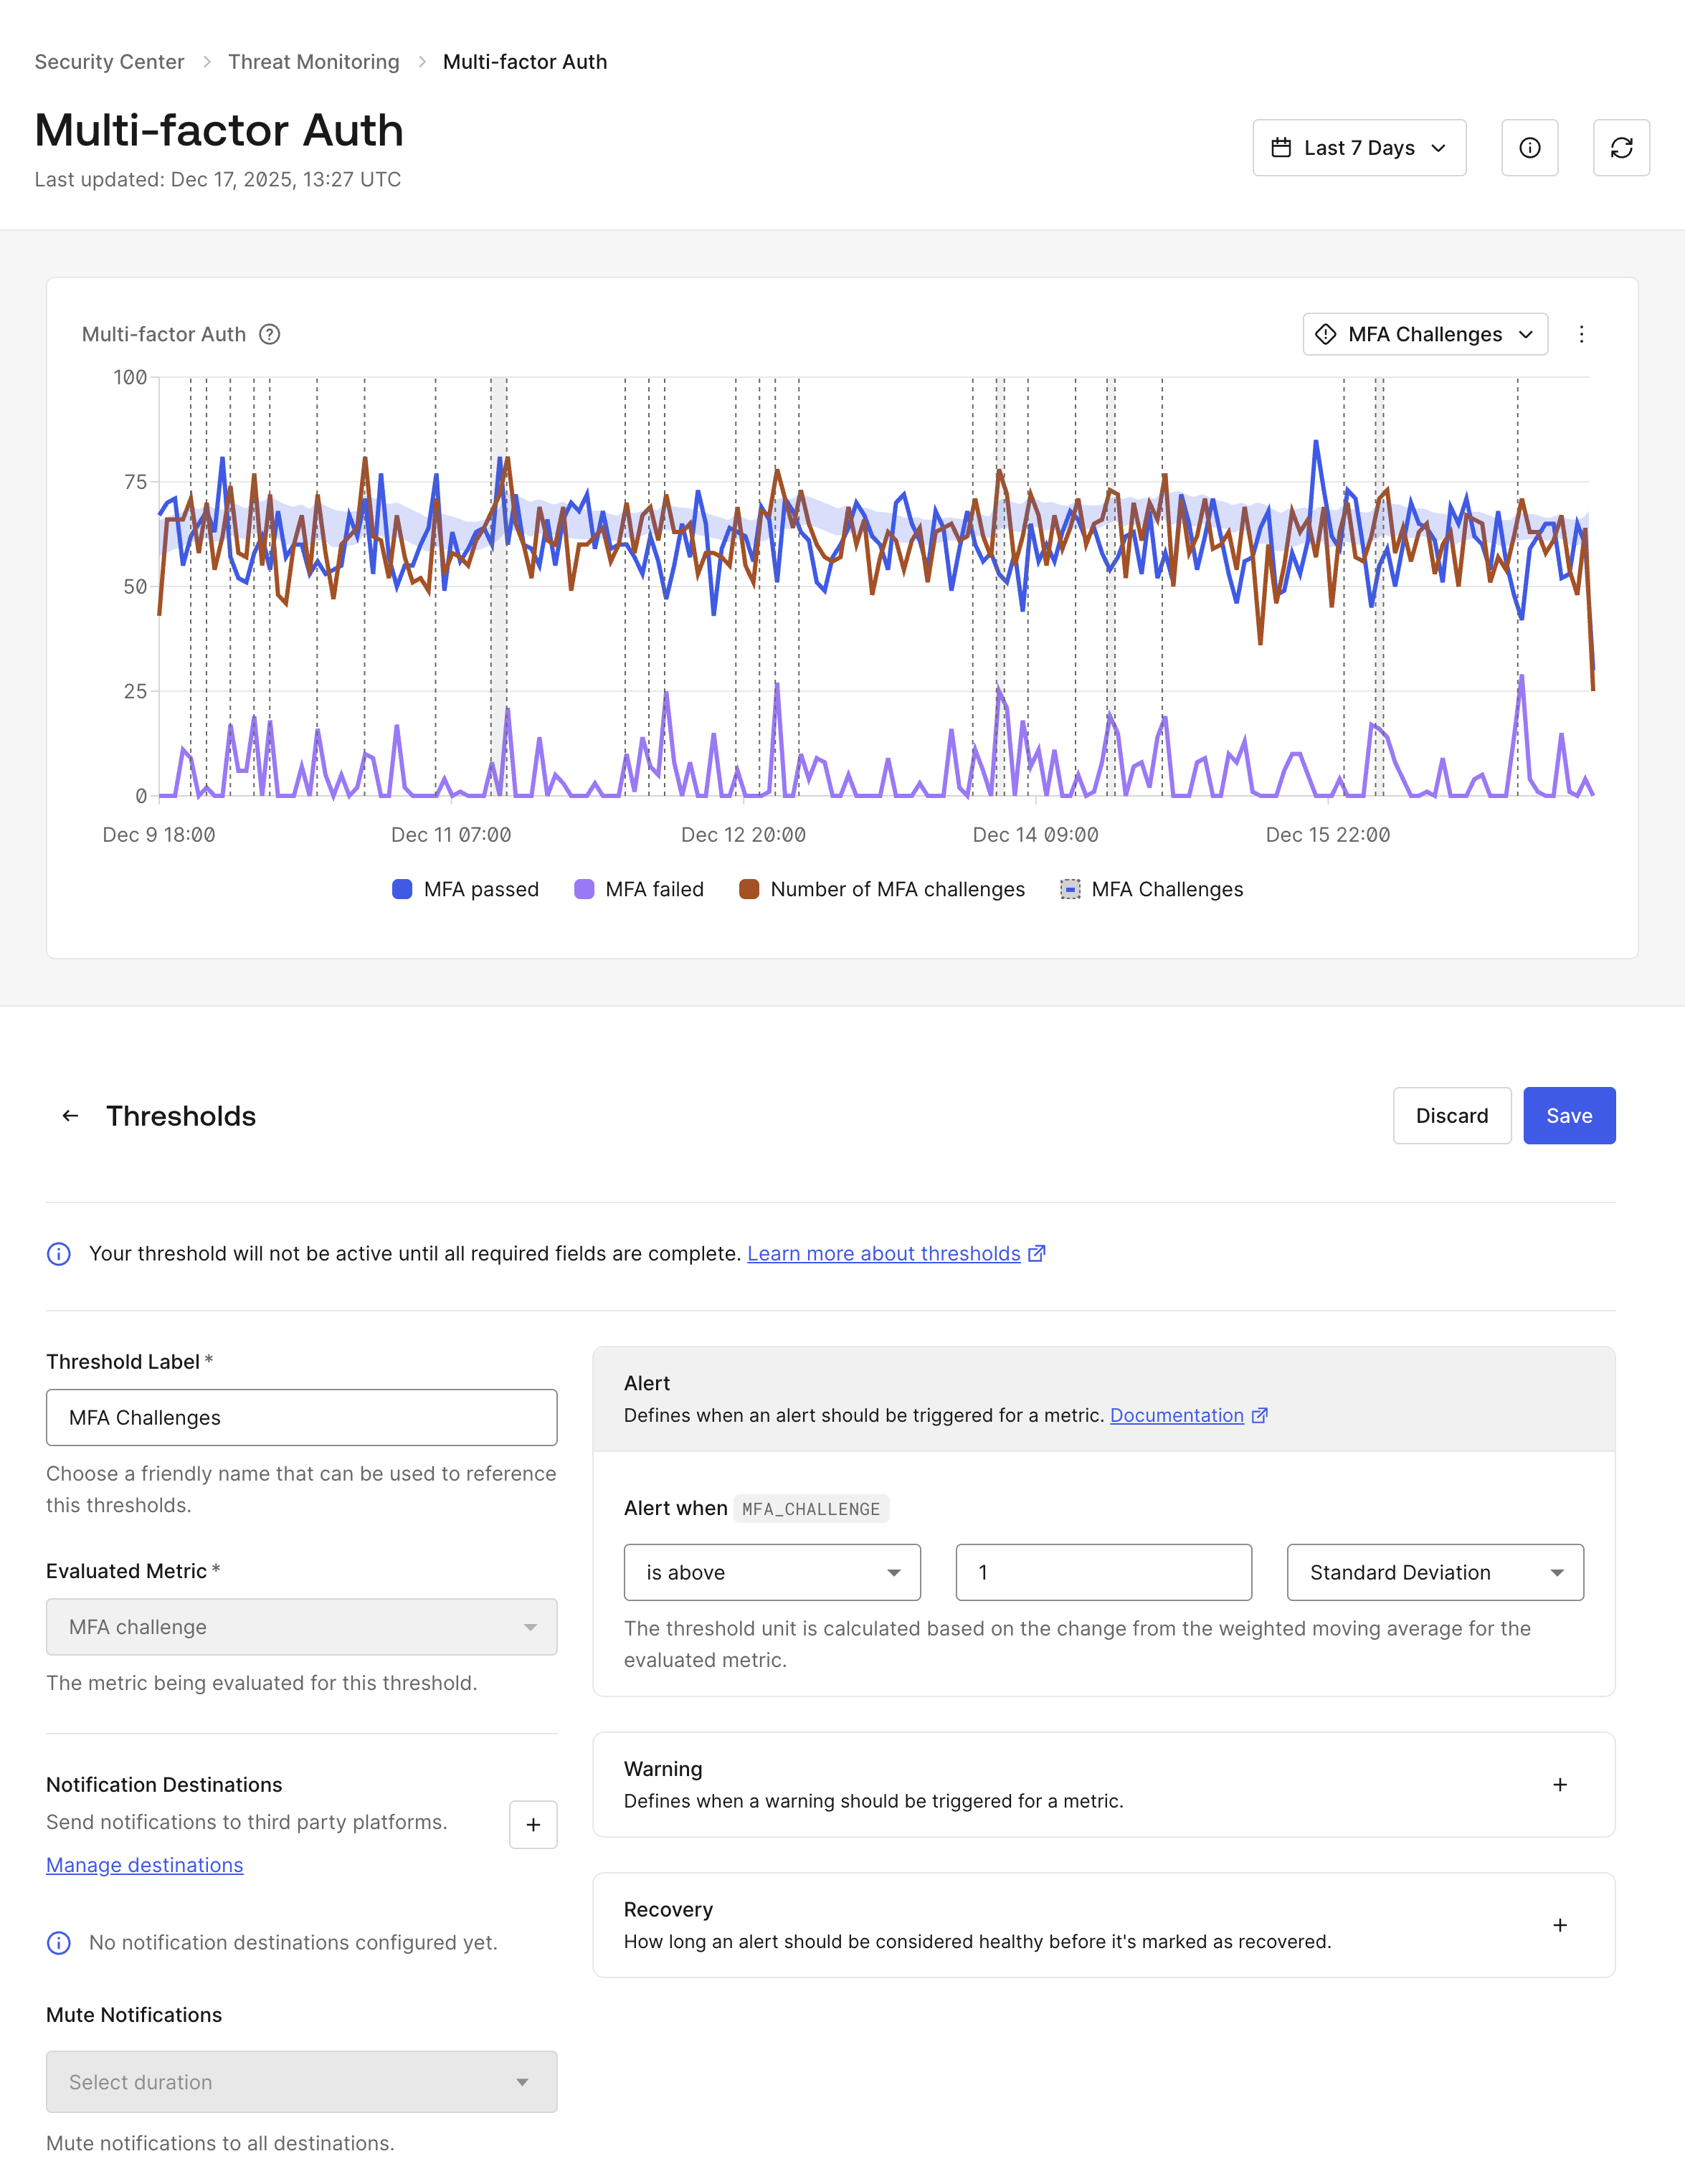Click the brown Number of MFA challenges swatch
Image resolution: width=1685 pixels, height=2184 pixels.
click(749, 889)
